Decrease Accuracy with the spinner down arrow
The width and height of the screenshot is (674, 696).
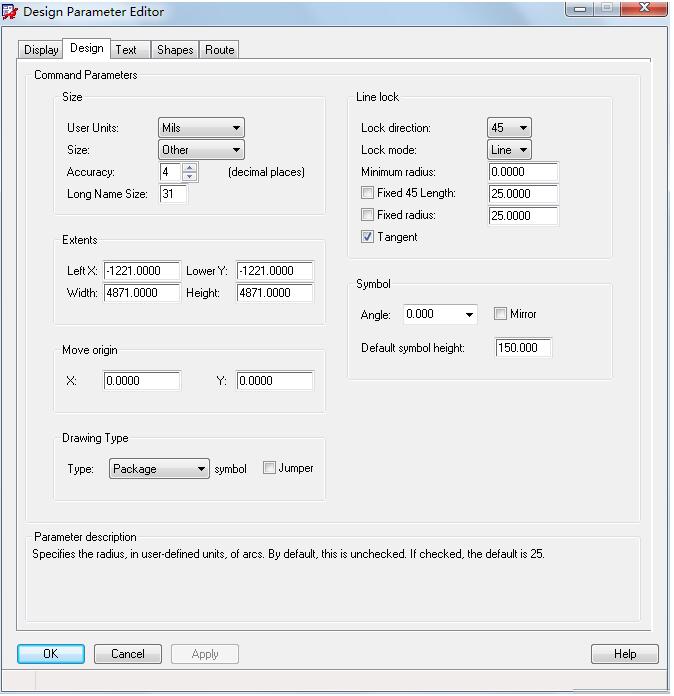190,177
